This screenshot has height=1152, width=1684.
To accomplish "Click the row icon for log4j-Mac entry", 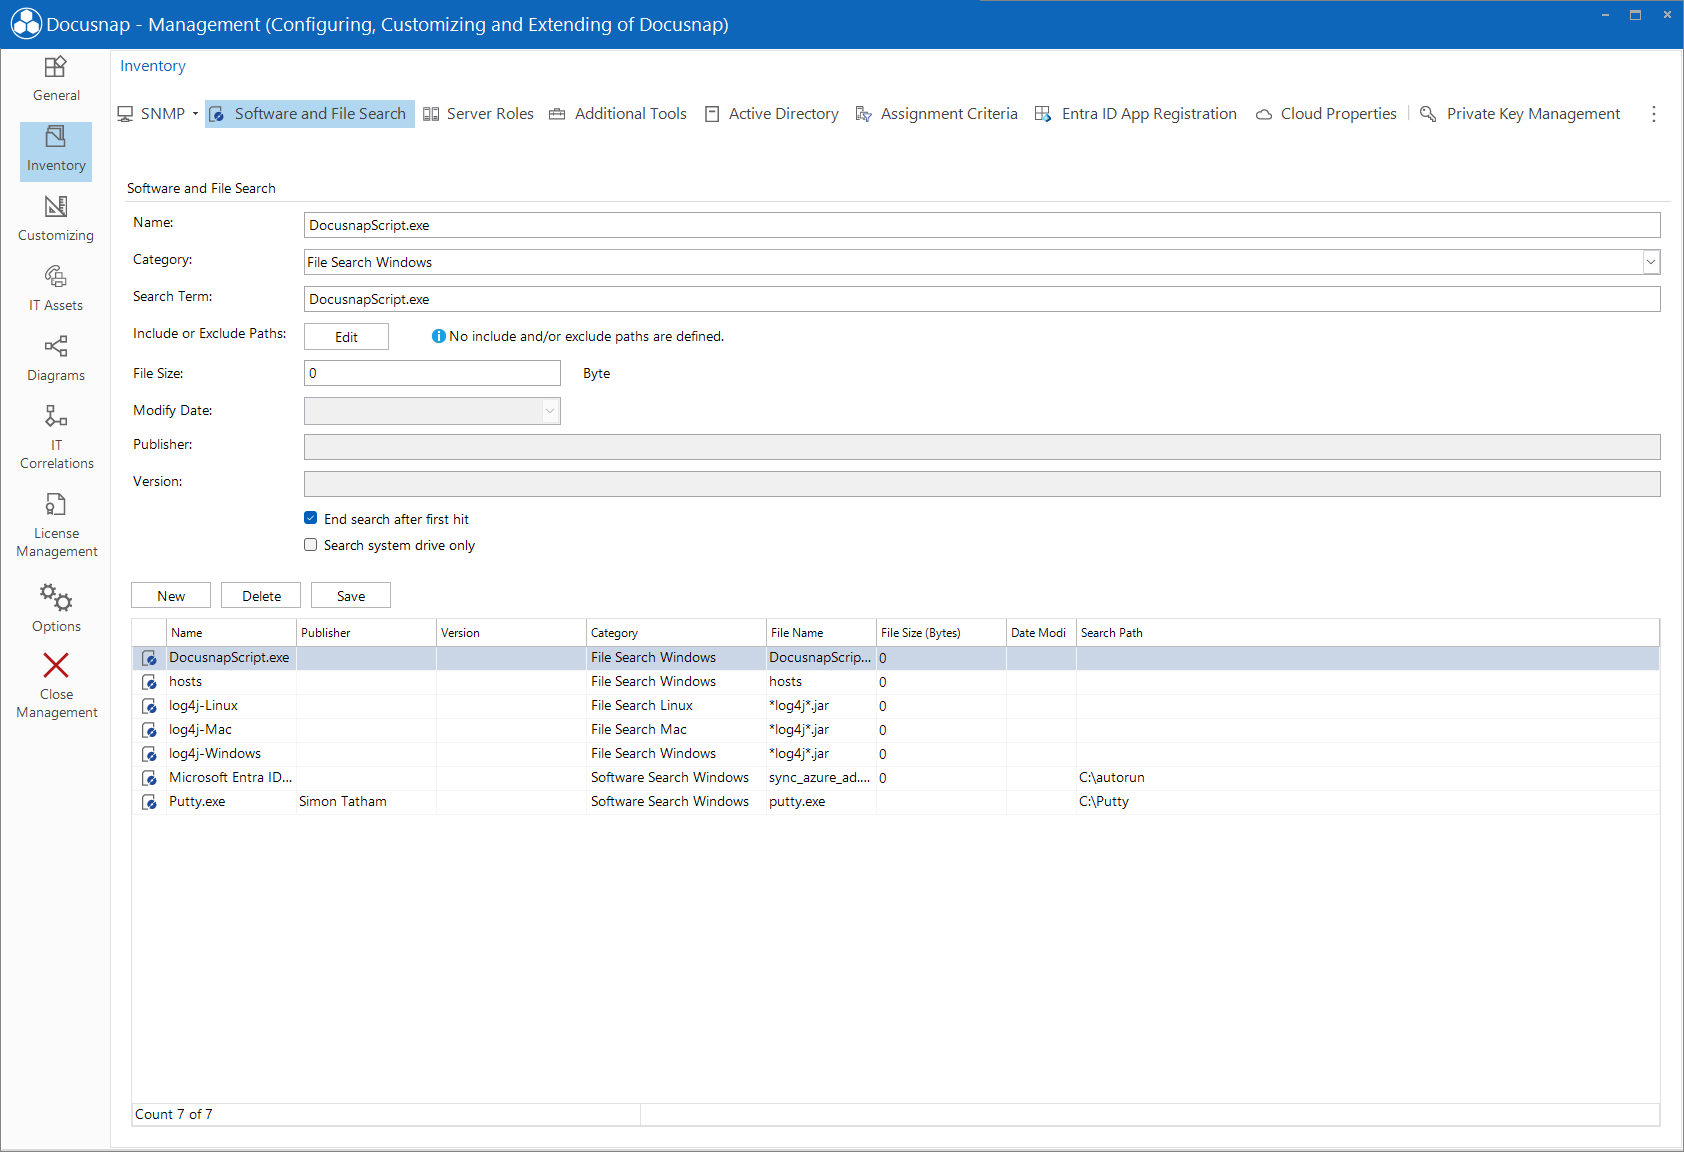I will pyautogui.click(x=149, y=730).
